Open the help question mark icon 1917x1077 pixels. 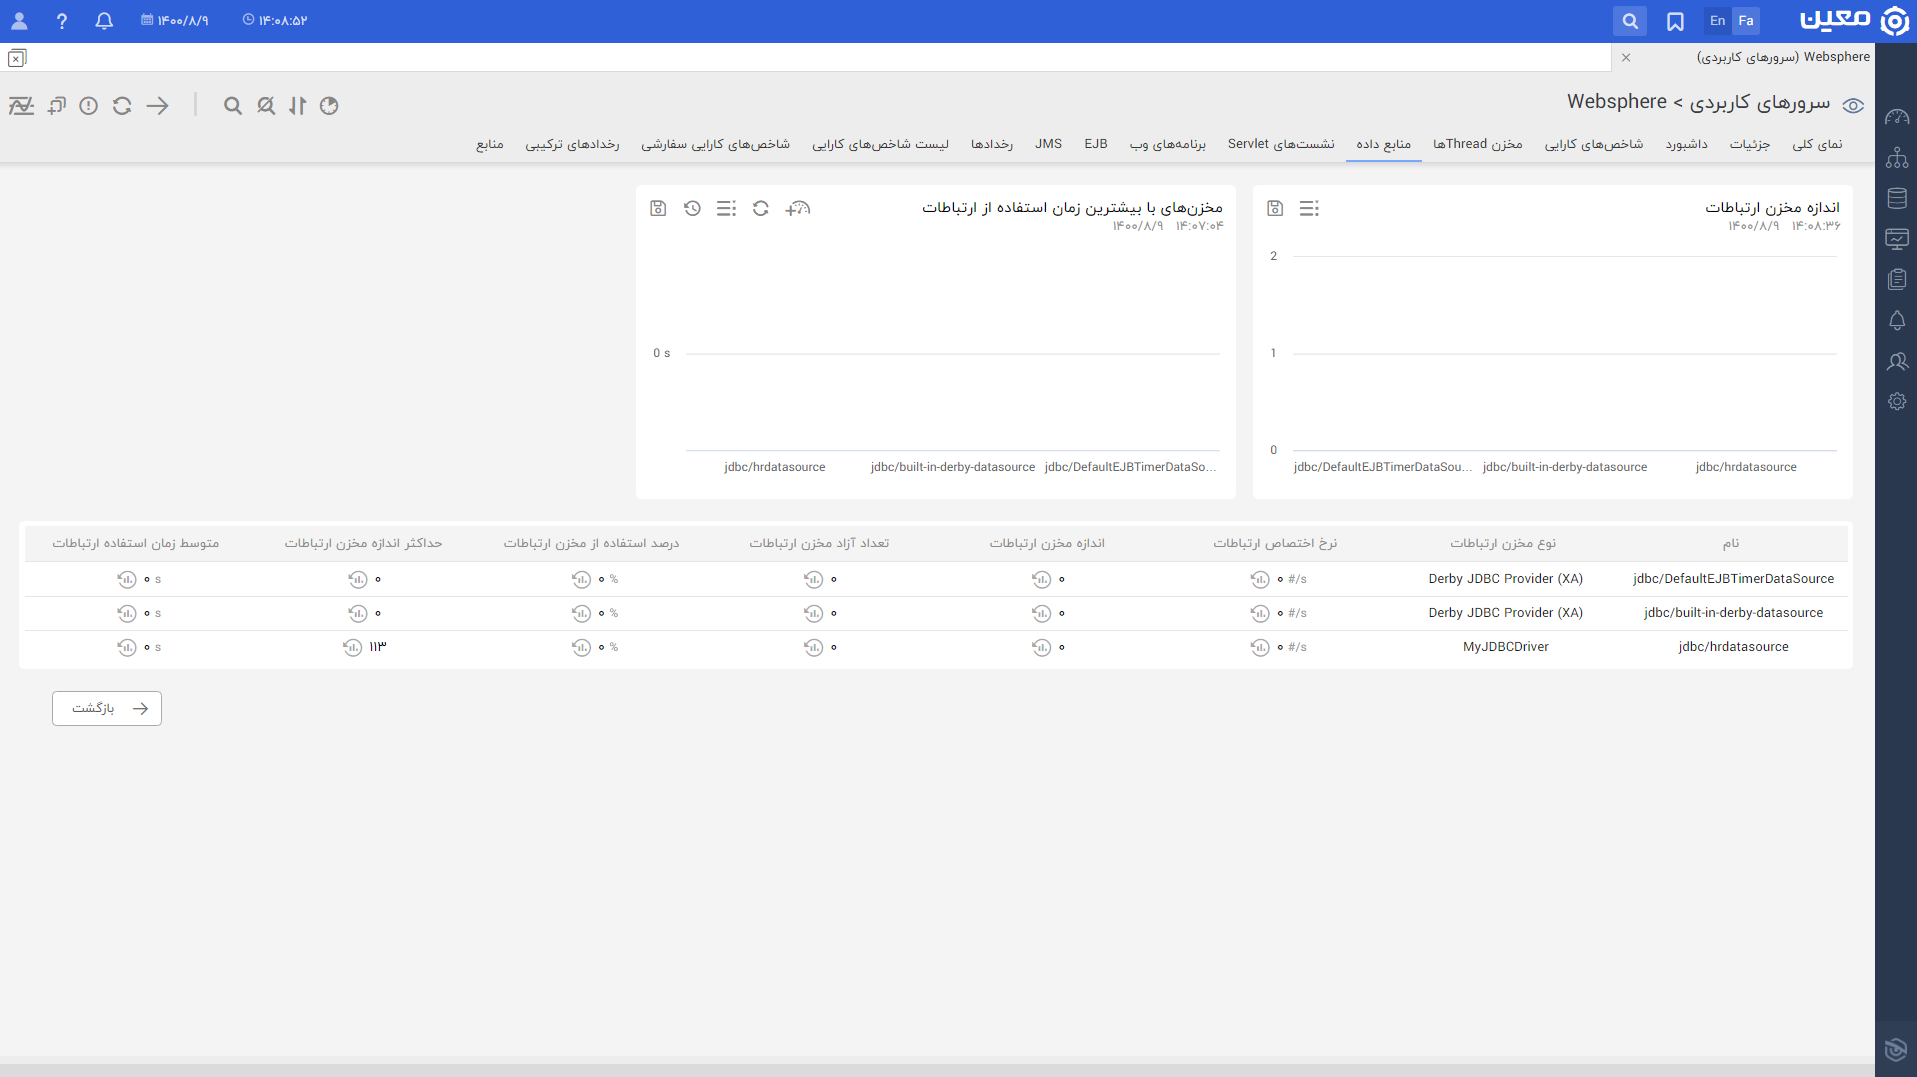62,21
